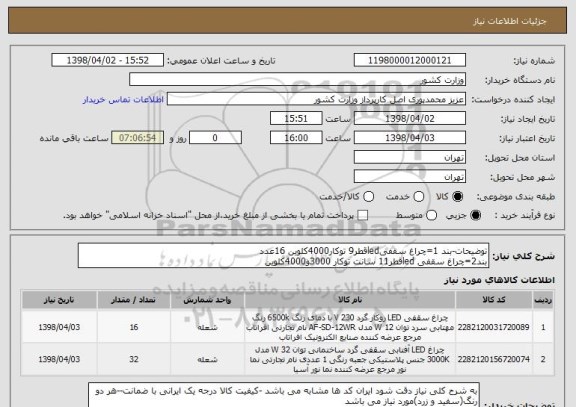The width and height of the screenshot is (576, 407).
Task: Click the 1398/04/03 date cell in row 1
Action: click(59, 327)
